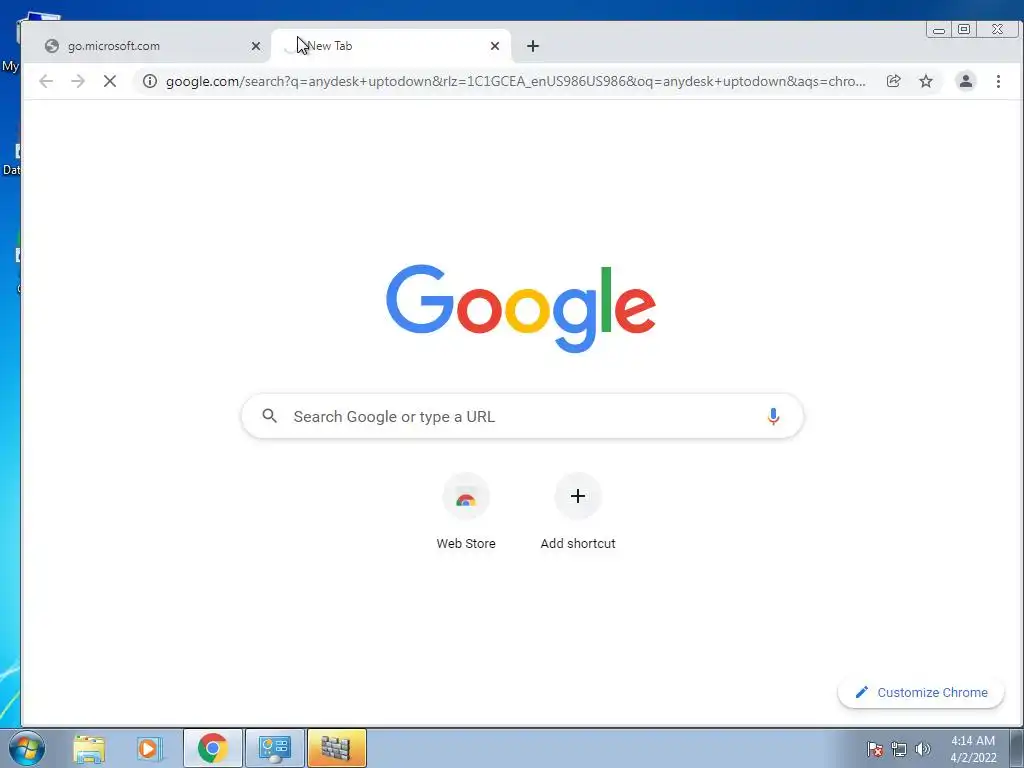The width and height of the screenshot is (1024, 768).
Task: Close the go.microsoft.com tab
Action: (256, 46)
